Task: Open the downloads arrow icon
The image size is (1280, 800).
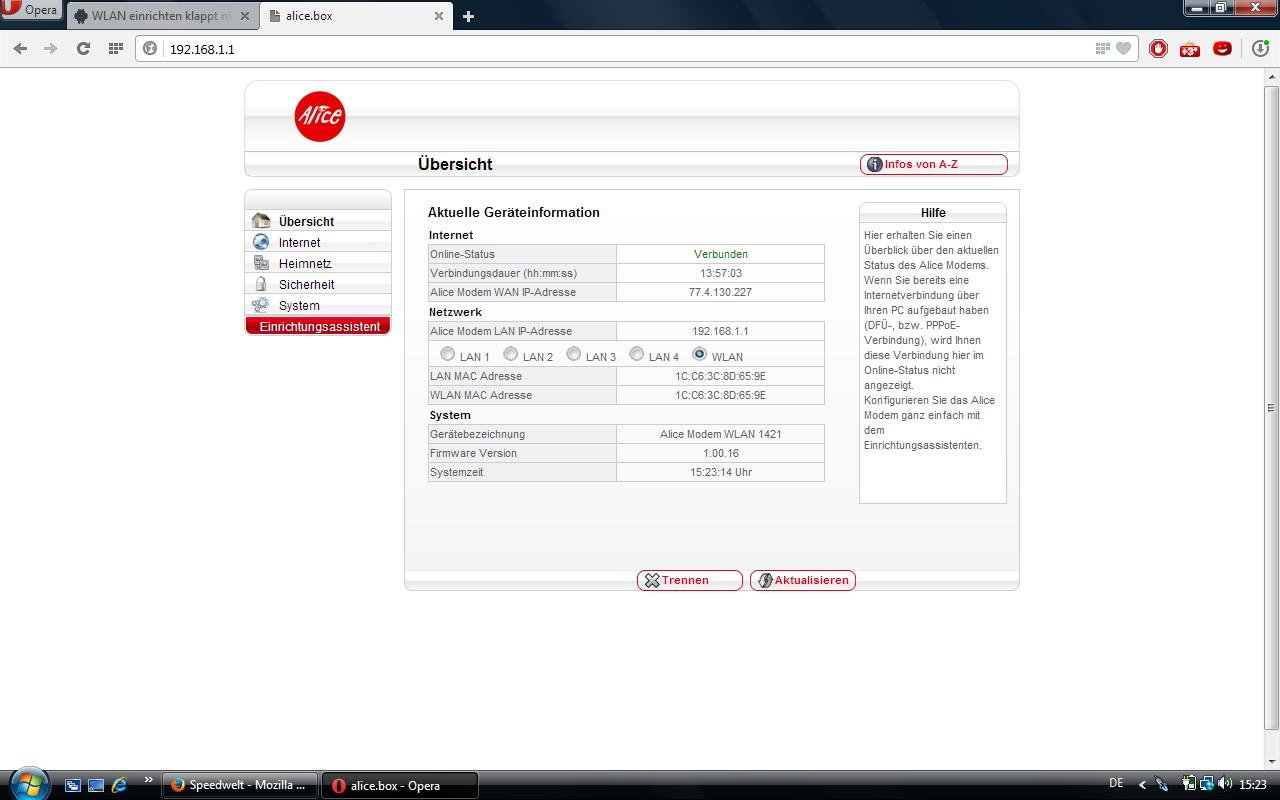Action: [x=1260, y=48]
